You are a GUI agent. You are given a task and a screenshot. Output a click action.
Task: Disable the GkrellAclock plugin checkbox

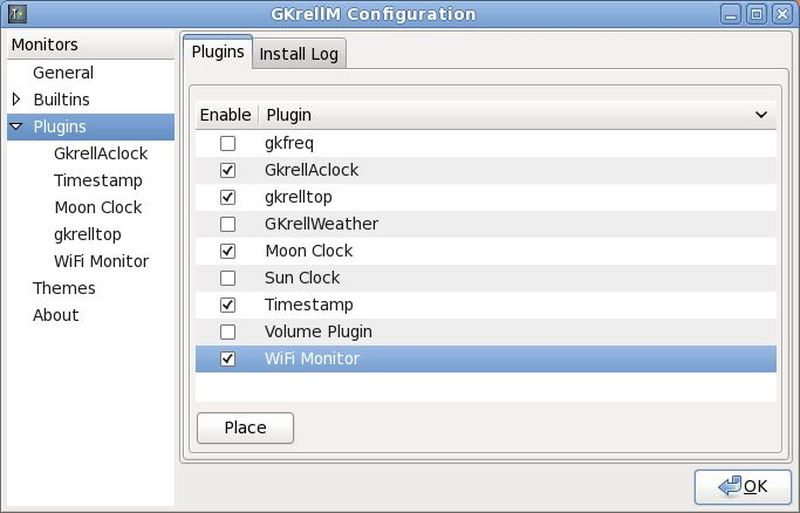pos(227,171)
